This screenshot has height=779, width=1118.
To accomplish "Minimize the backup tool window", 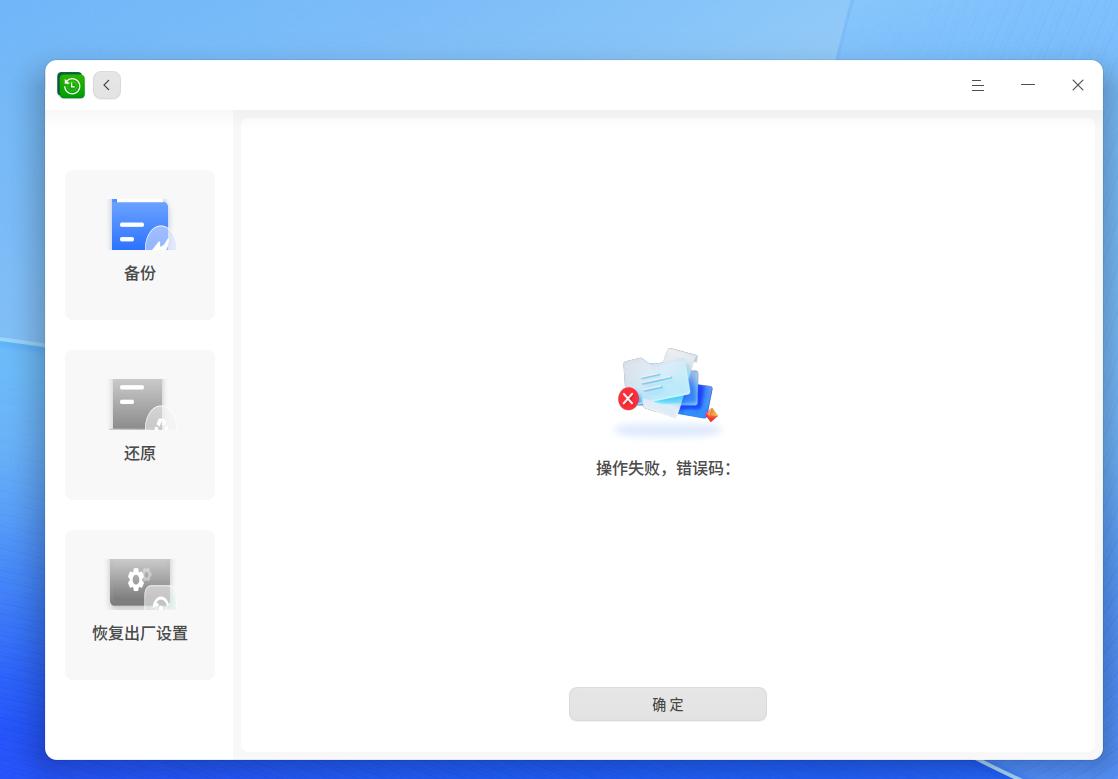I will [1027, 86].
